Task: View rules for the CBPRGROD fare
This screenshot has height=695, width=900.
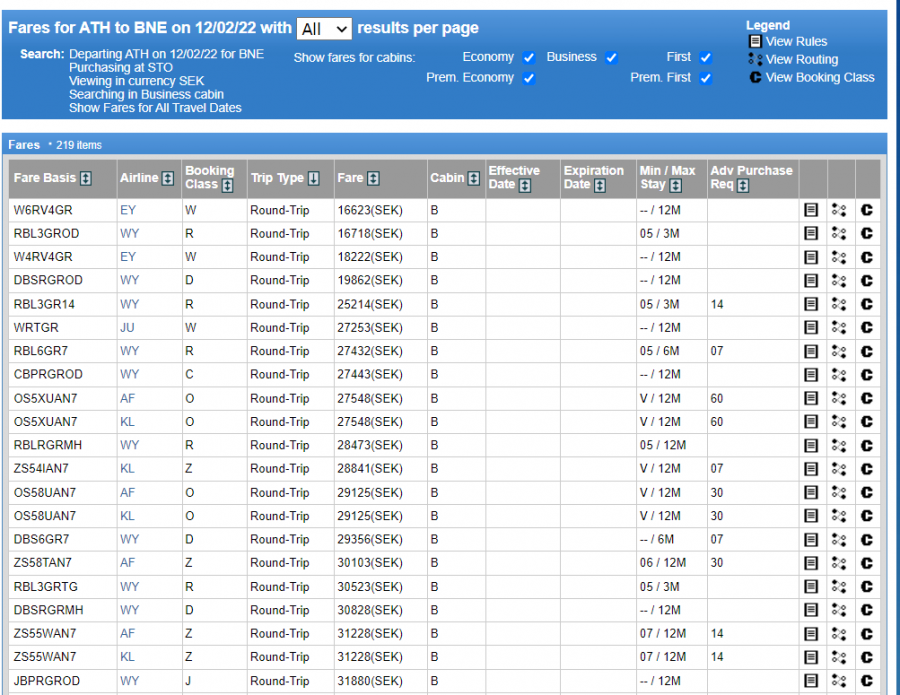Action: click(811, 375)
